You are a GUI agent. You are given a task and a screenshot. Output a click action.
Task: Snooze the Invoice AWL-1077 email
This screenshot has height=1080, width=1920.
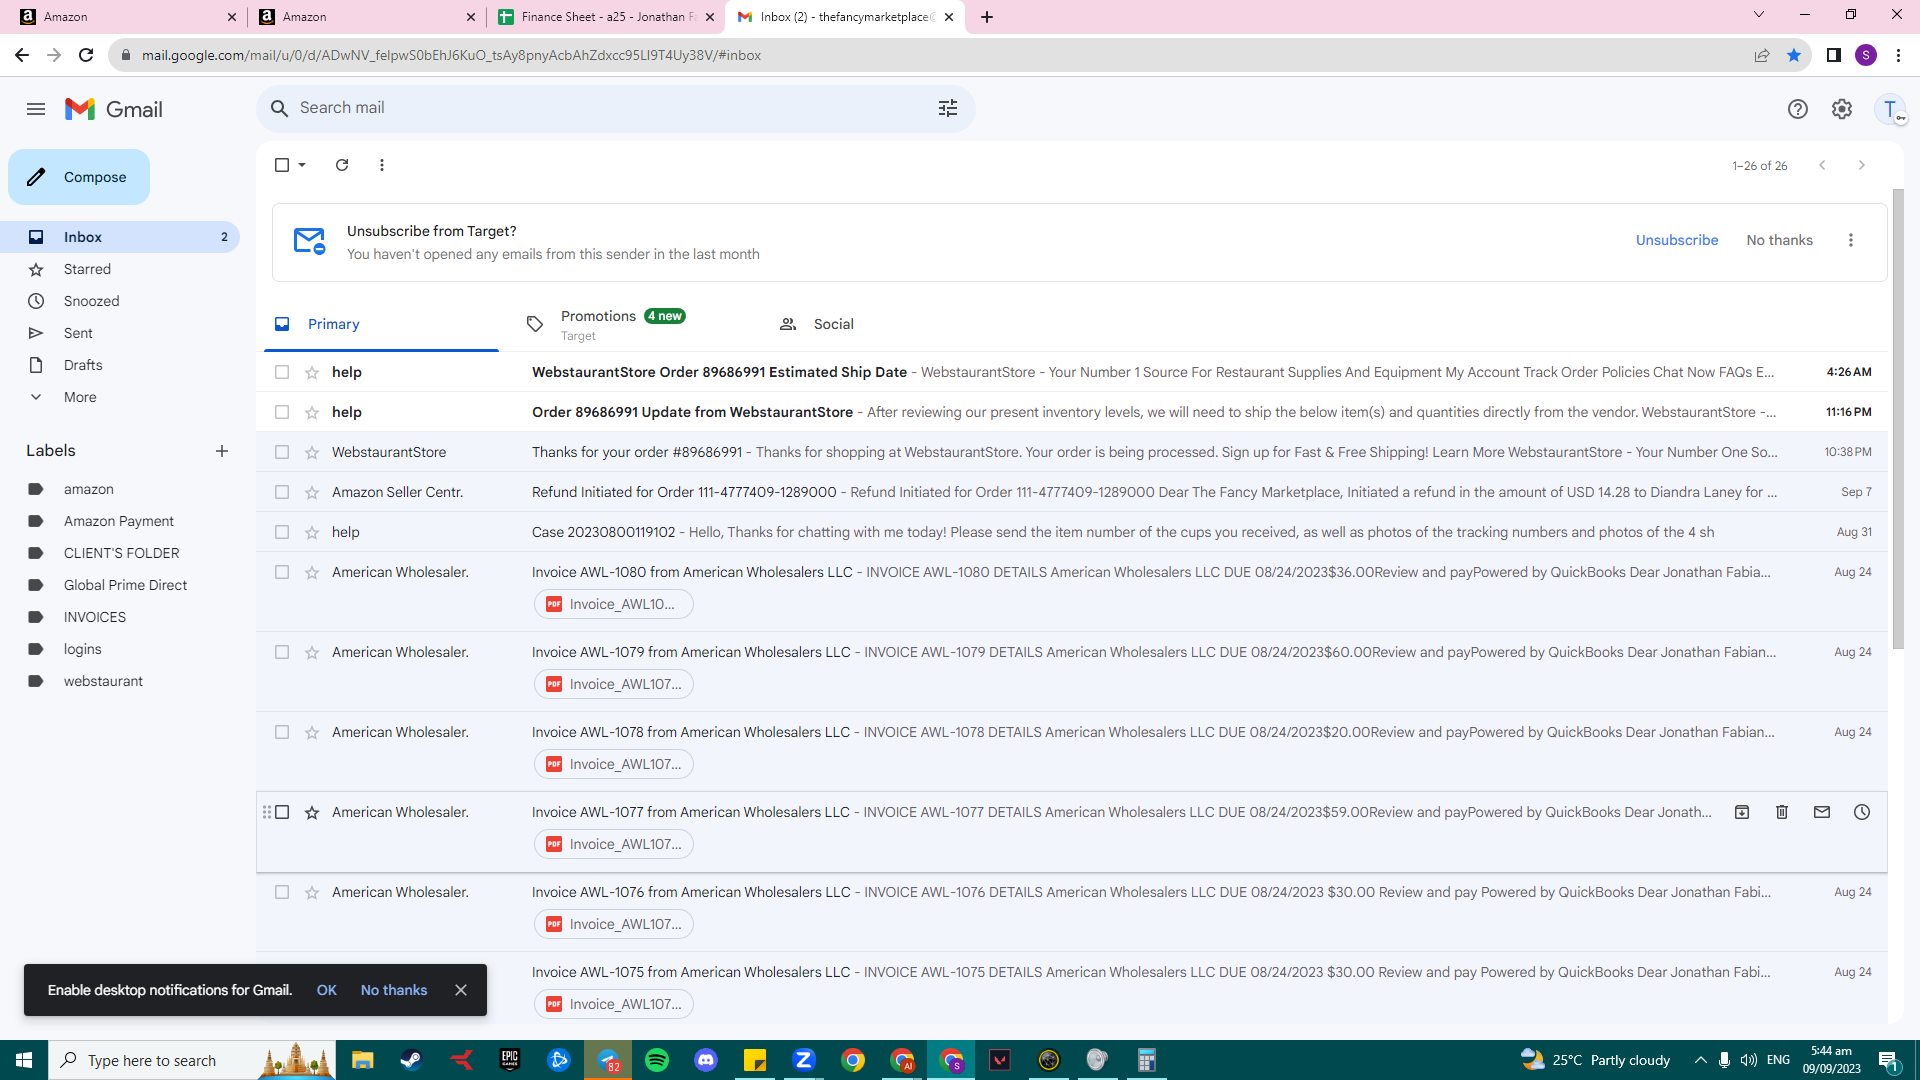click(x=1862, y=812)
